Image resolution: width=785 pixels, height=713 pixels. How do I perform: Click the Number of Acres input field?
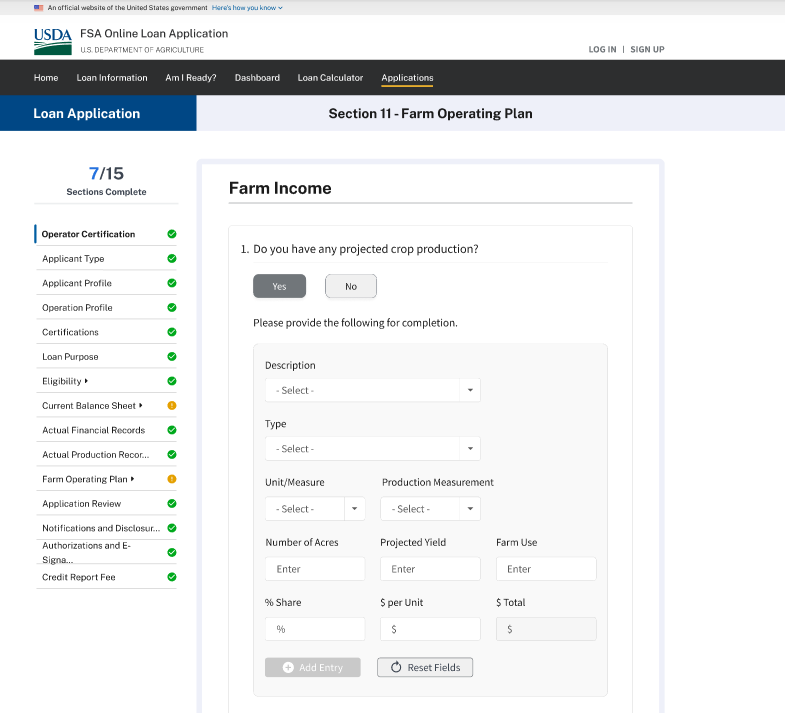click(x=314, y=569)
